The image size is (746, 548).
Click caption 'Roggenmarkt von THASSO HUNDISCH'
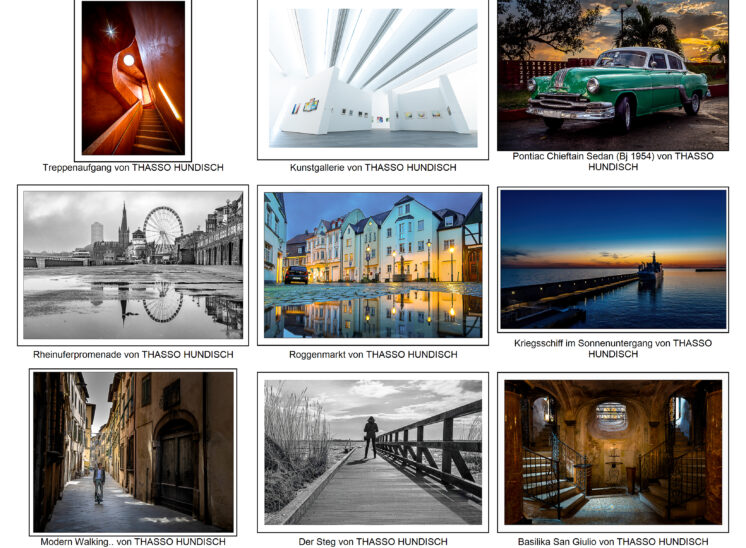tap(373, 354)
